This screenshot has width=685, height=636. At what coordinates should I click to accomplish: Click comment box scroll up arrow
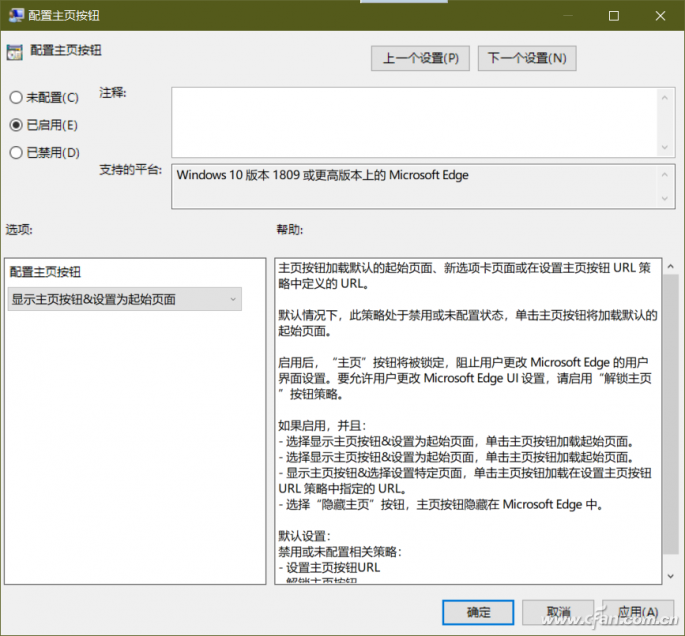[664, 98]
